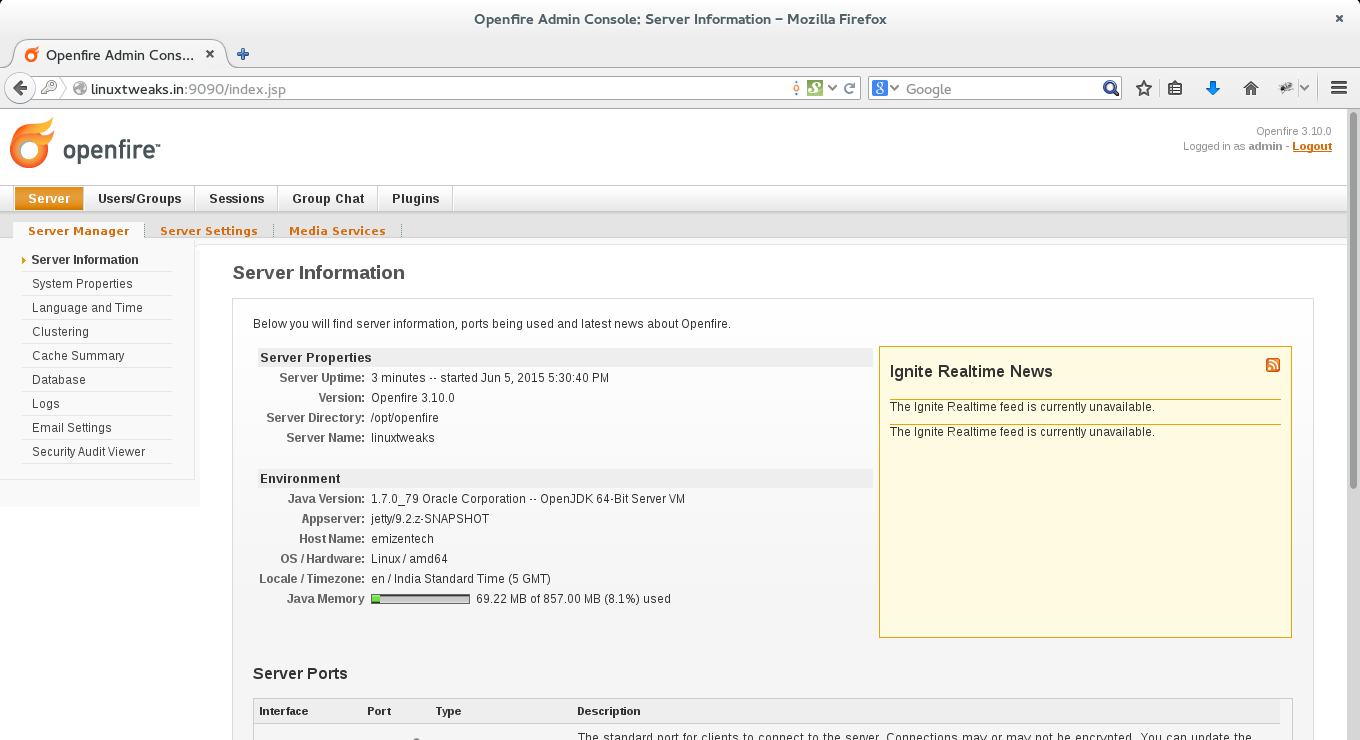Open Language and Time settings
Screen dimensions: 1360x740
(x=87, y=308)
